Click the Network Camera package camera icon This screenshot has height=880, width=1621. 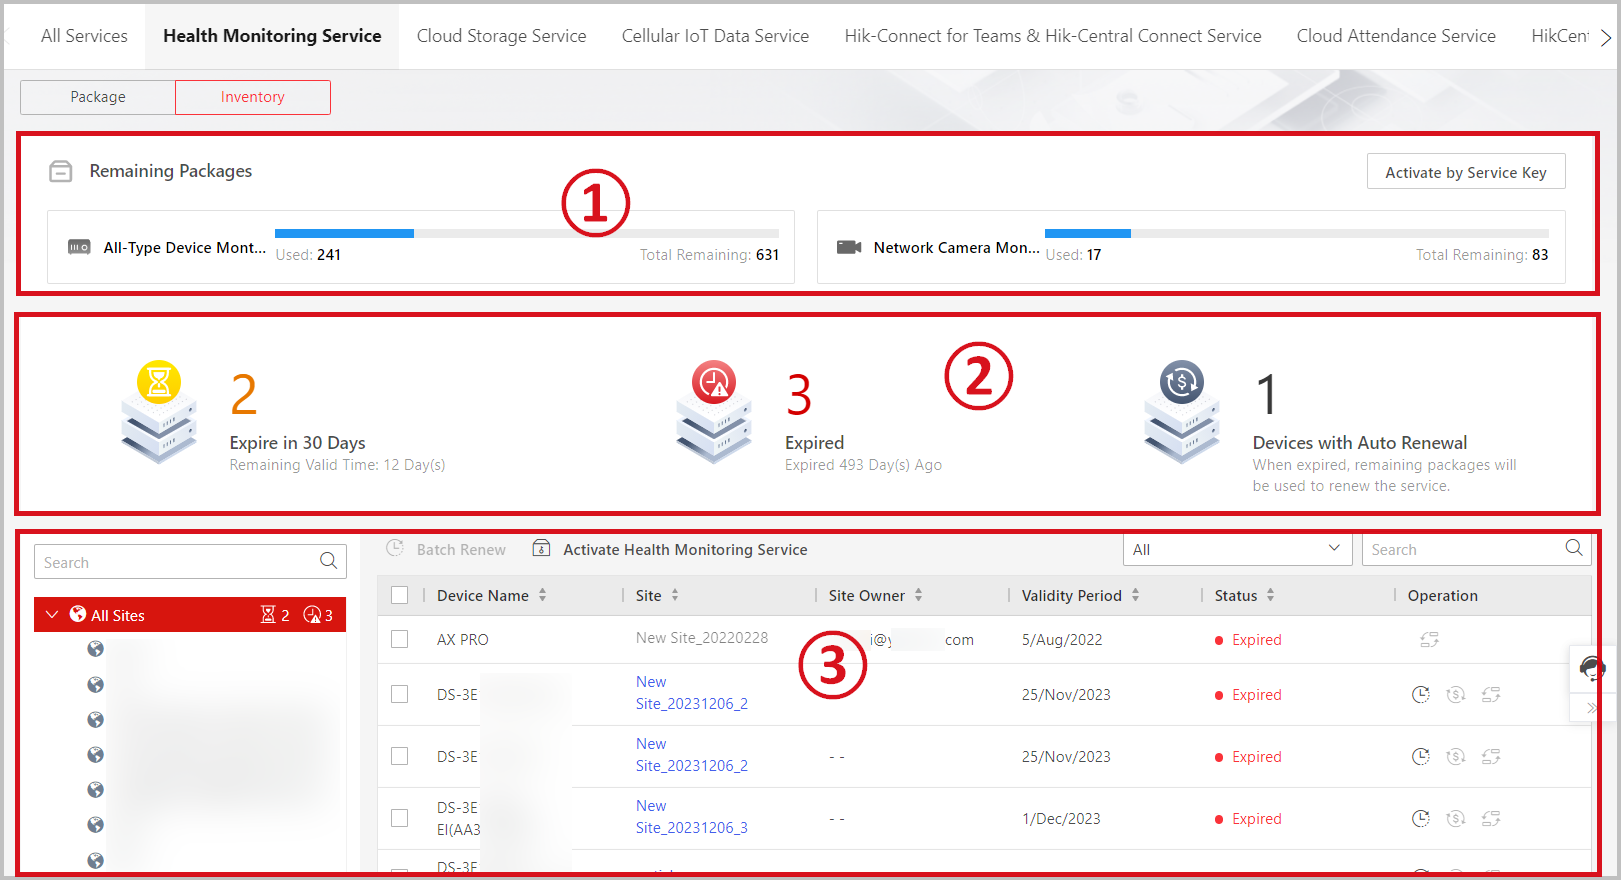click(x=849, y=247)
